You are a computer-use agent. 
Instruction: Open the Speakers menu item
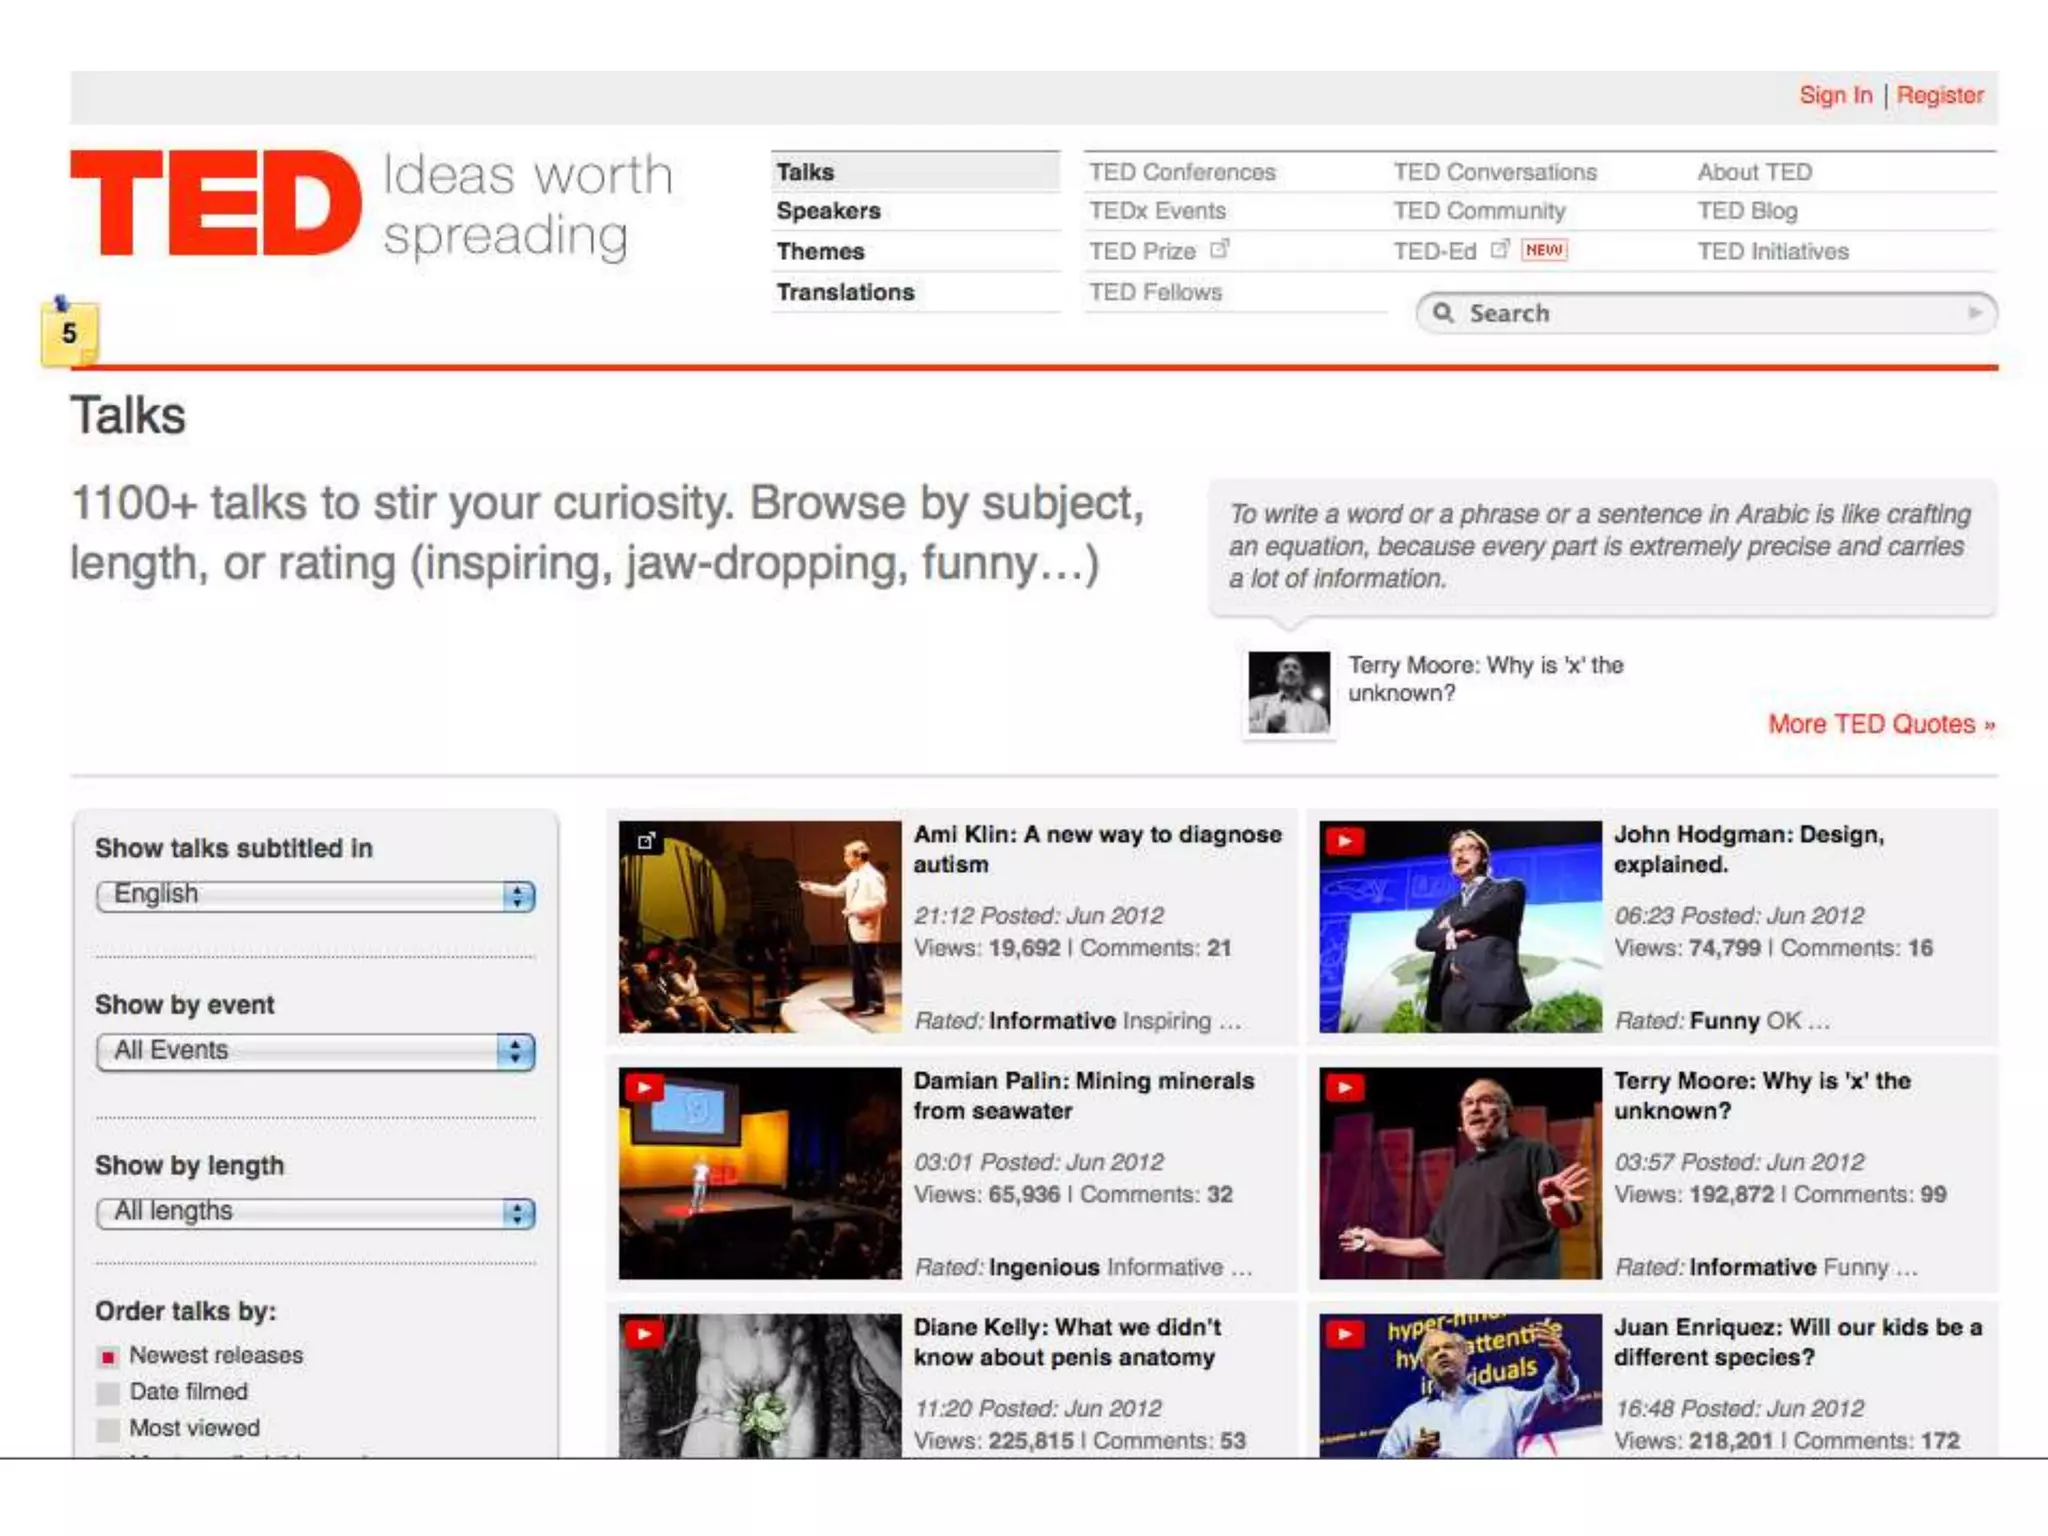(x=828, y=211)
